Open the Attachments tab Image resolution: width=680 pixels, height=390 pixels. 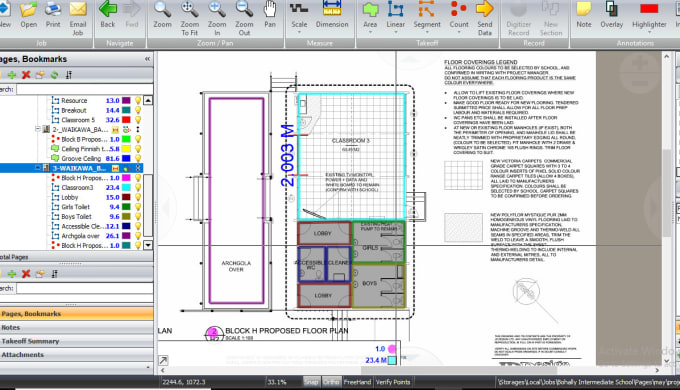pos(76,354)
